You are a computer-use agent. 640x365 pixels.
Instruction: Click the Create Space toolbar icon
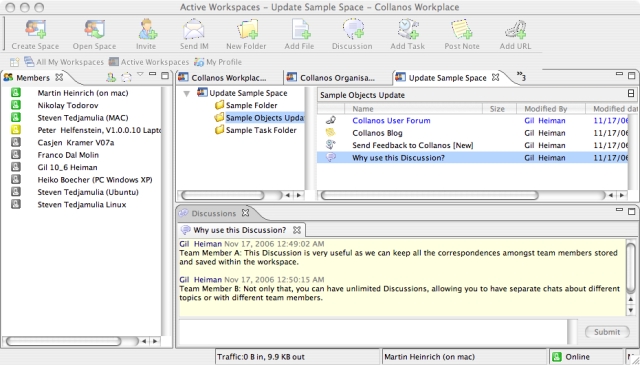[x=36, y=29]
